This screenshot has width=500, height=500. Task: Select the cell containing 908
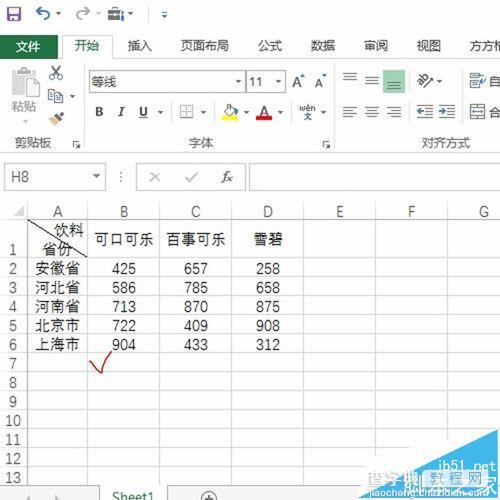(x=268, y=325)
